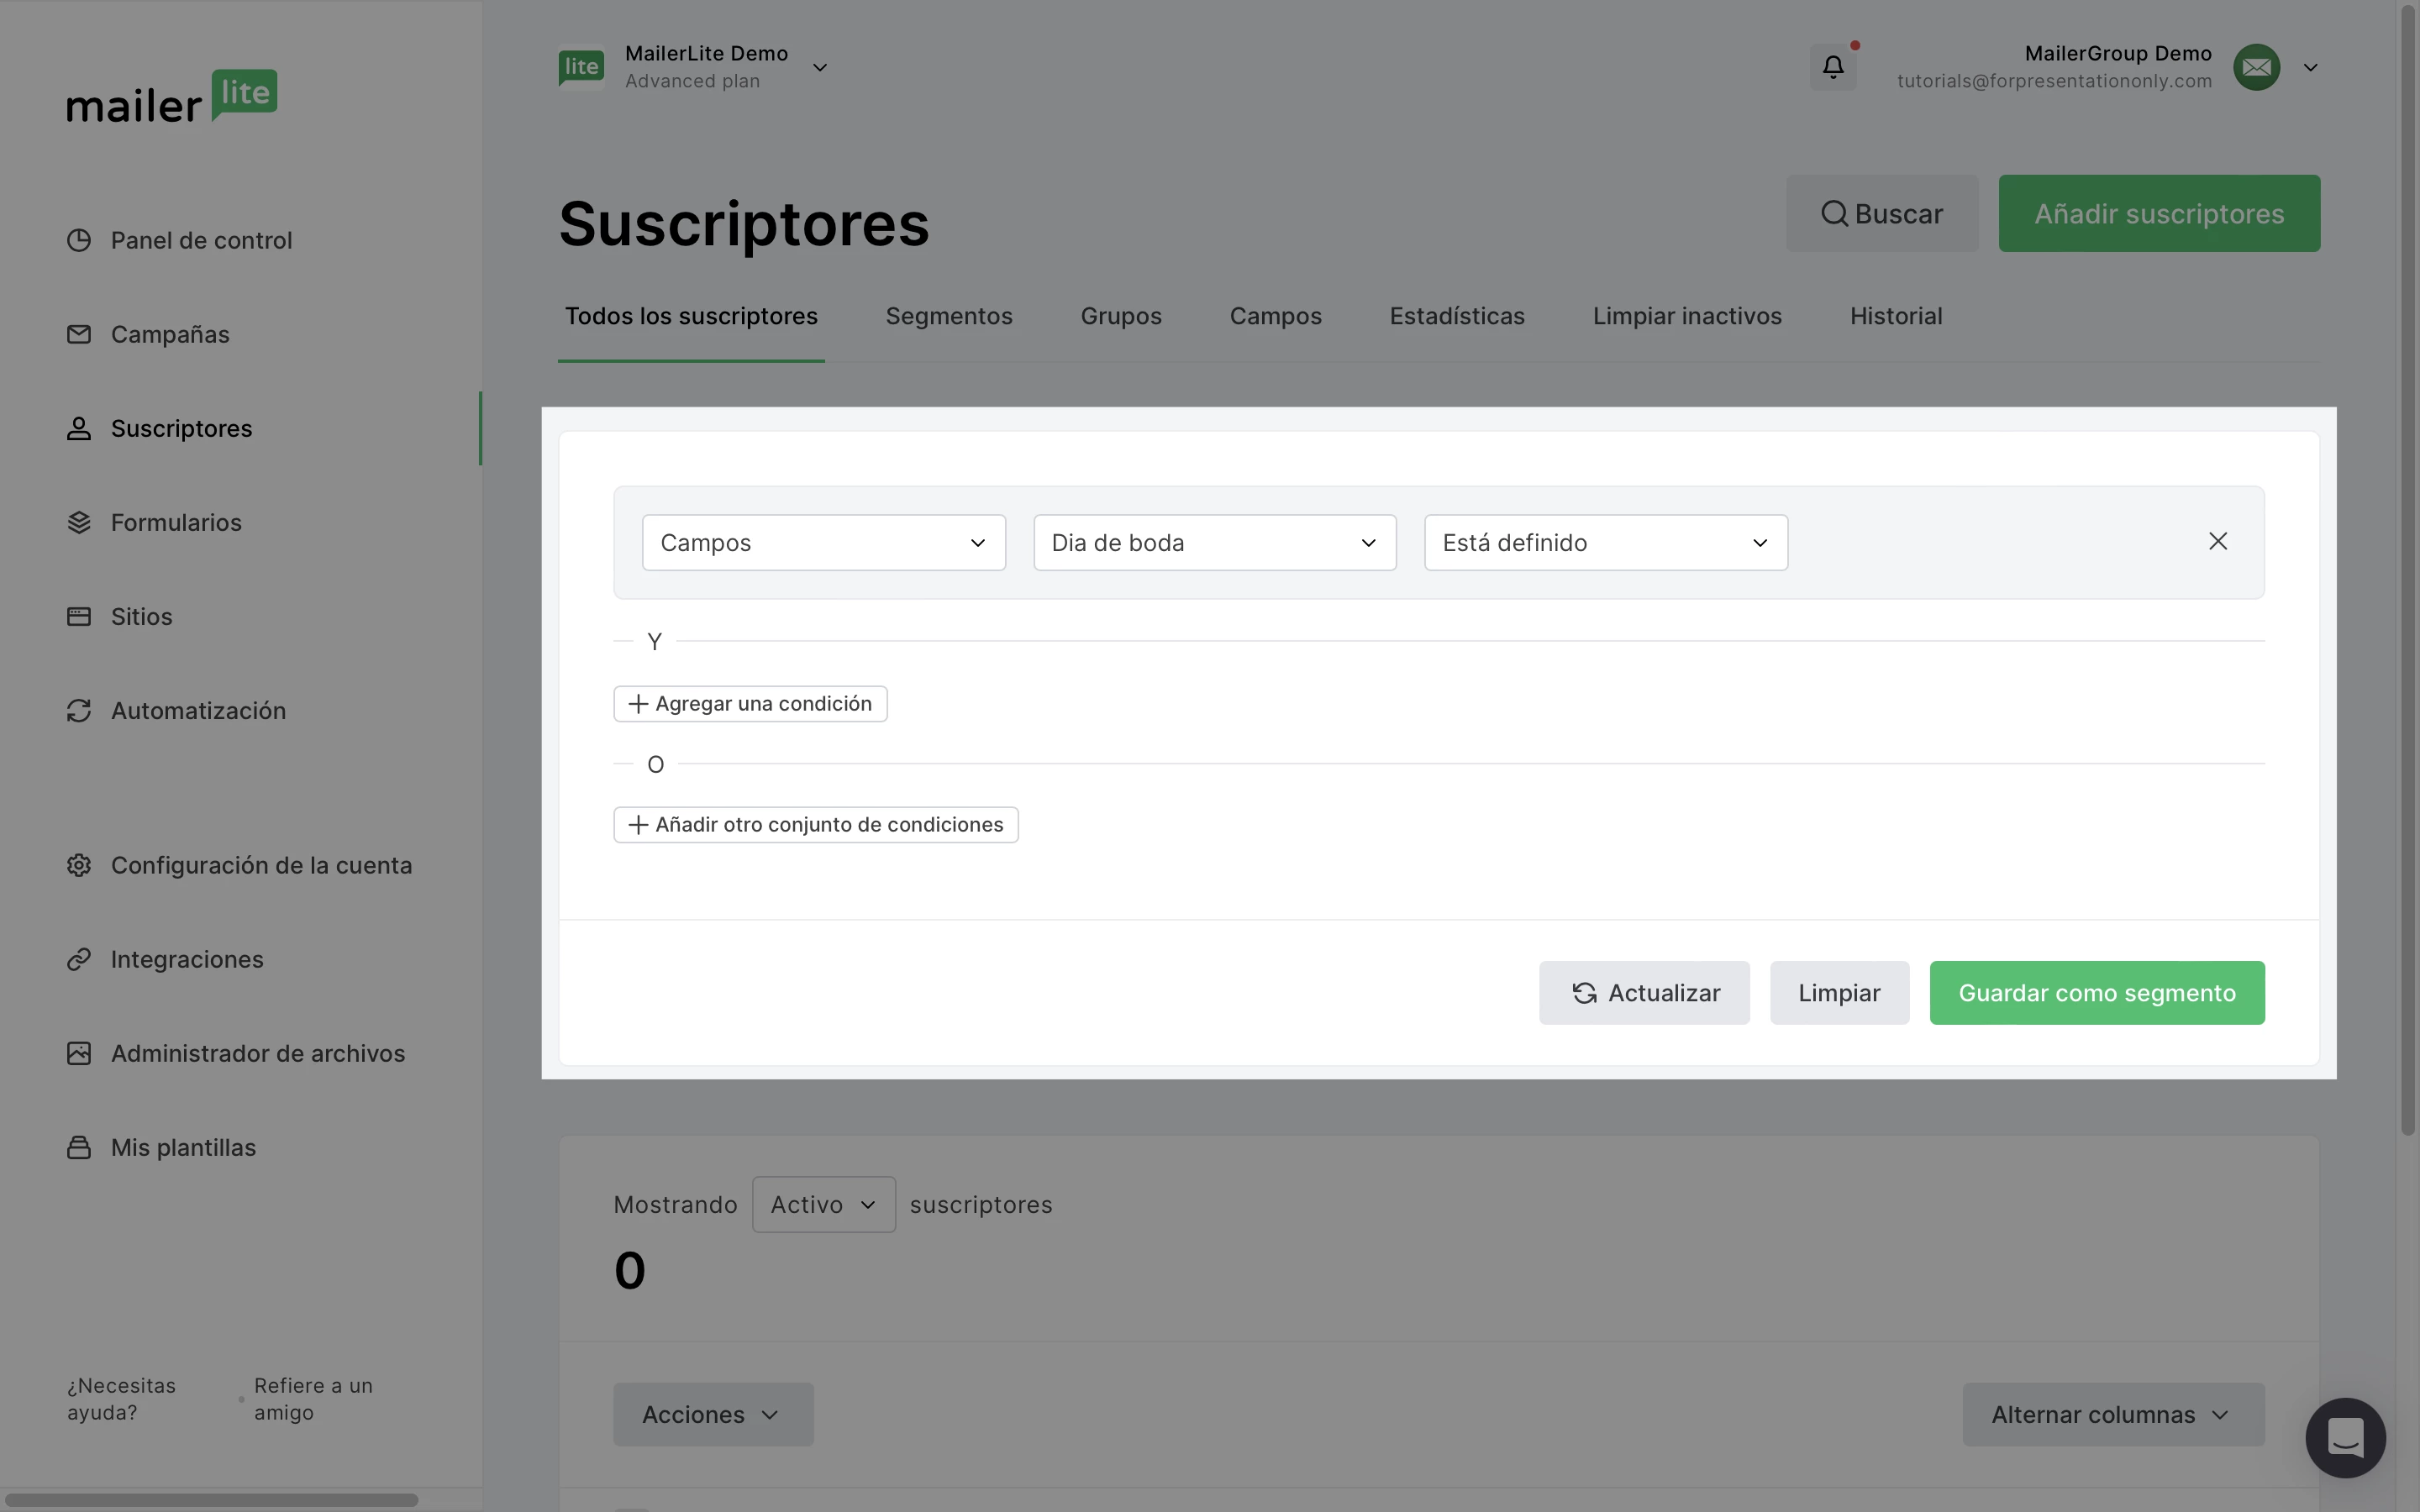Remove the condition with the X icon

click(x=2217, y=541)
